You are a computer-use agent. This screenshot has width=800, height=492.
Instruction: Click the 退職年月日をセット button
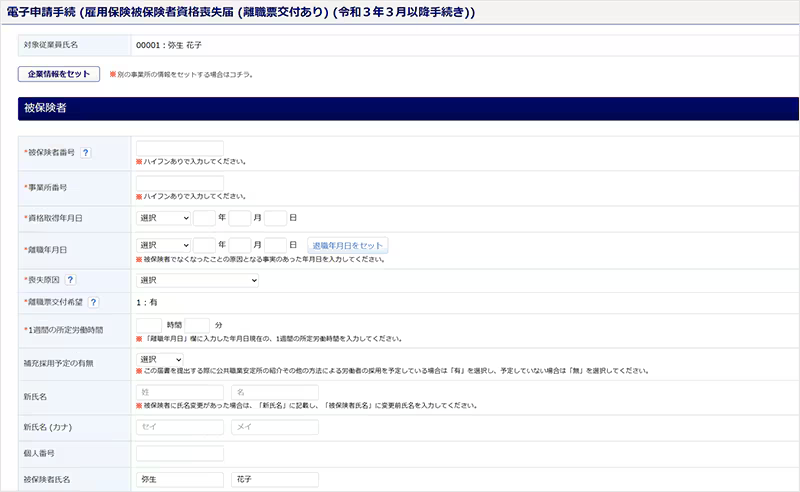pos(347,245)
